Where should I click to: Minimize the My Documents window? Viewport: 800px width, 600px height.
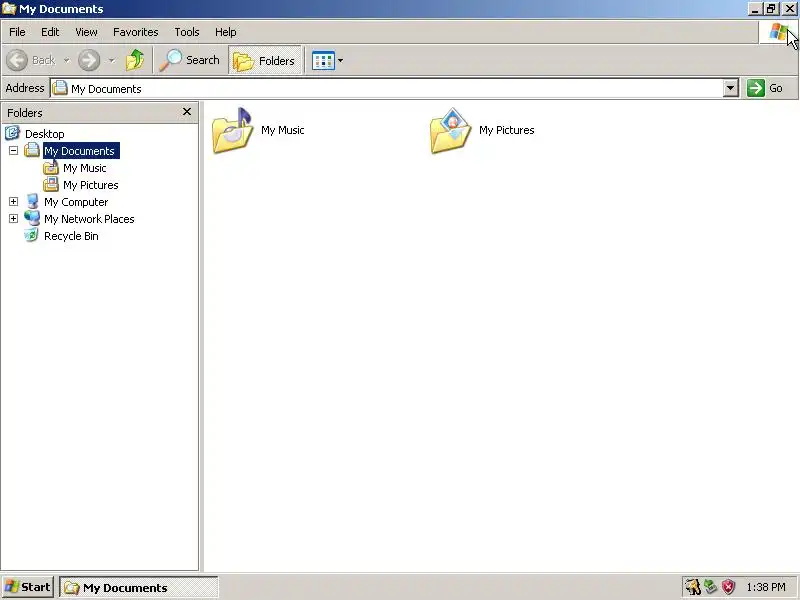pos(755,9)
